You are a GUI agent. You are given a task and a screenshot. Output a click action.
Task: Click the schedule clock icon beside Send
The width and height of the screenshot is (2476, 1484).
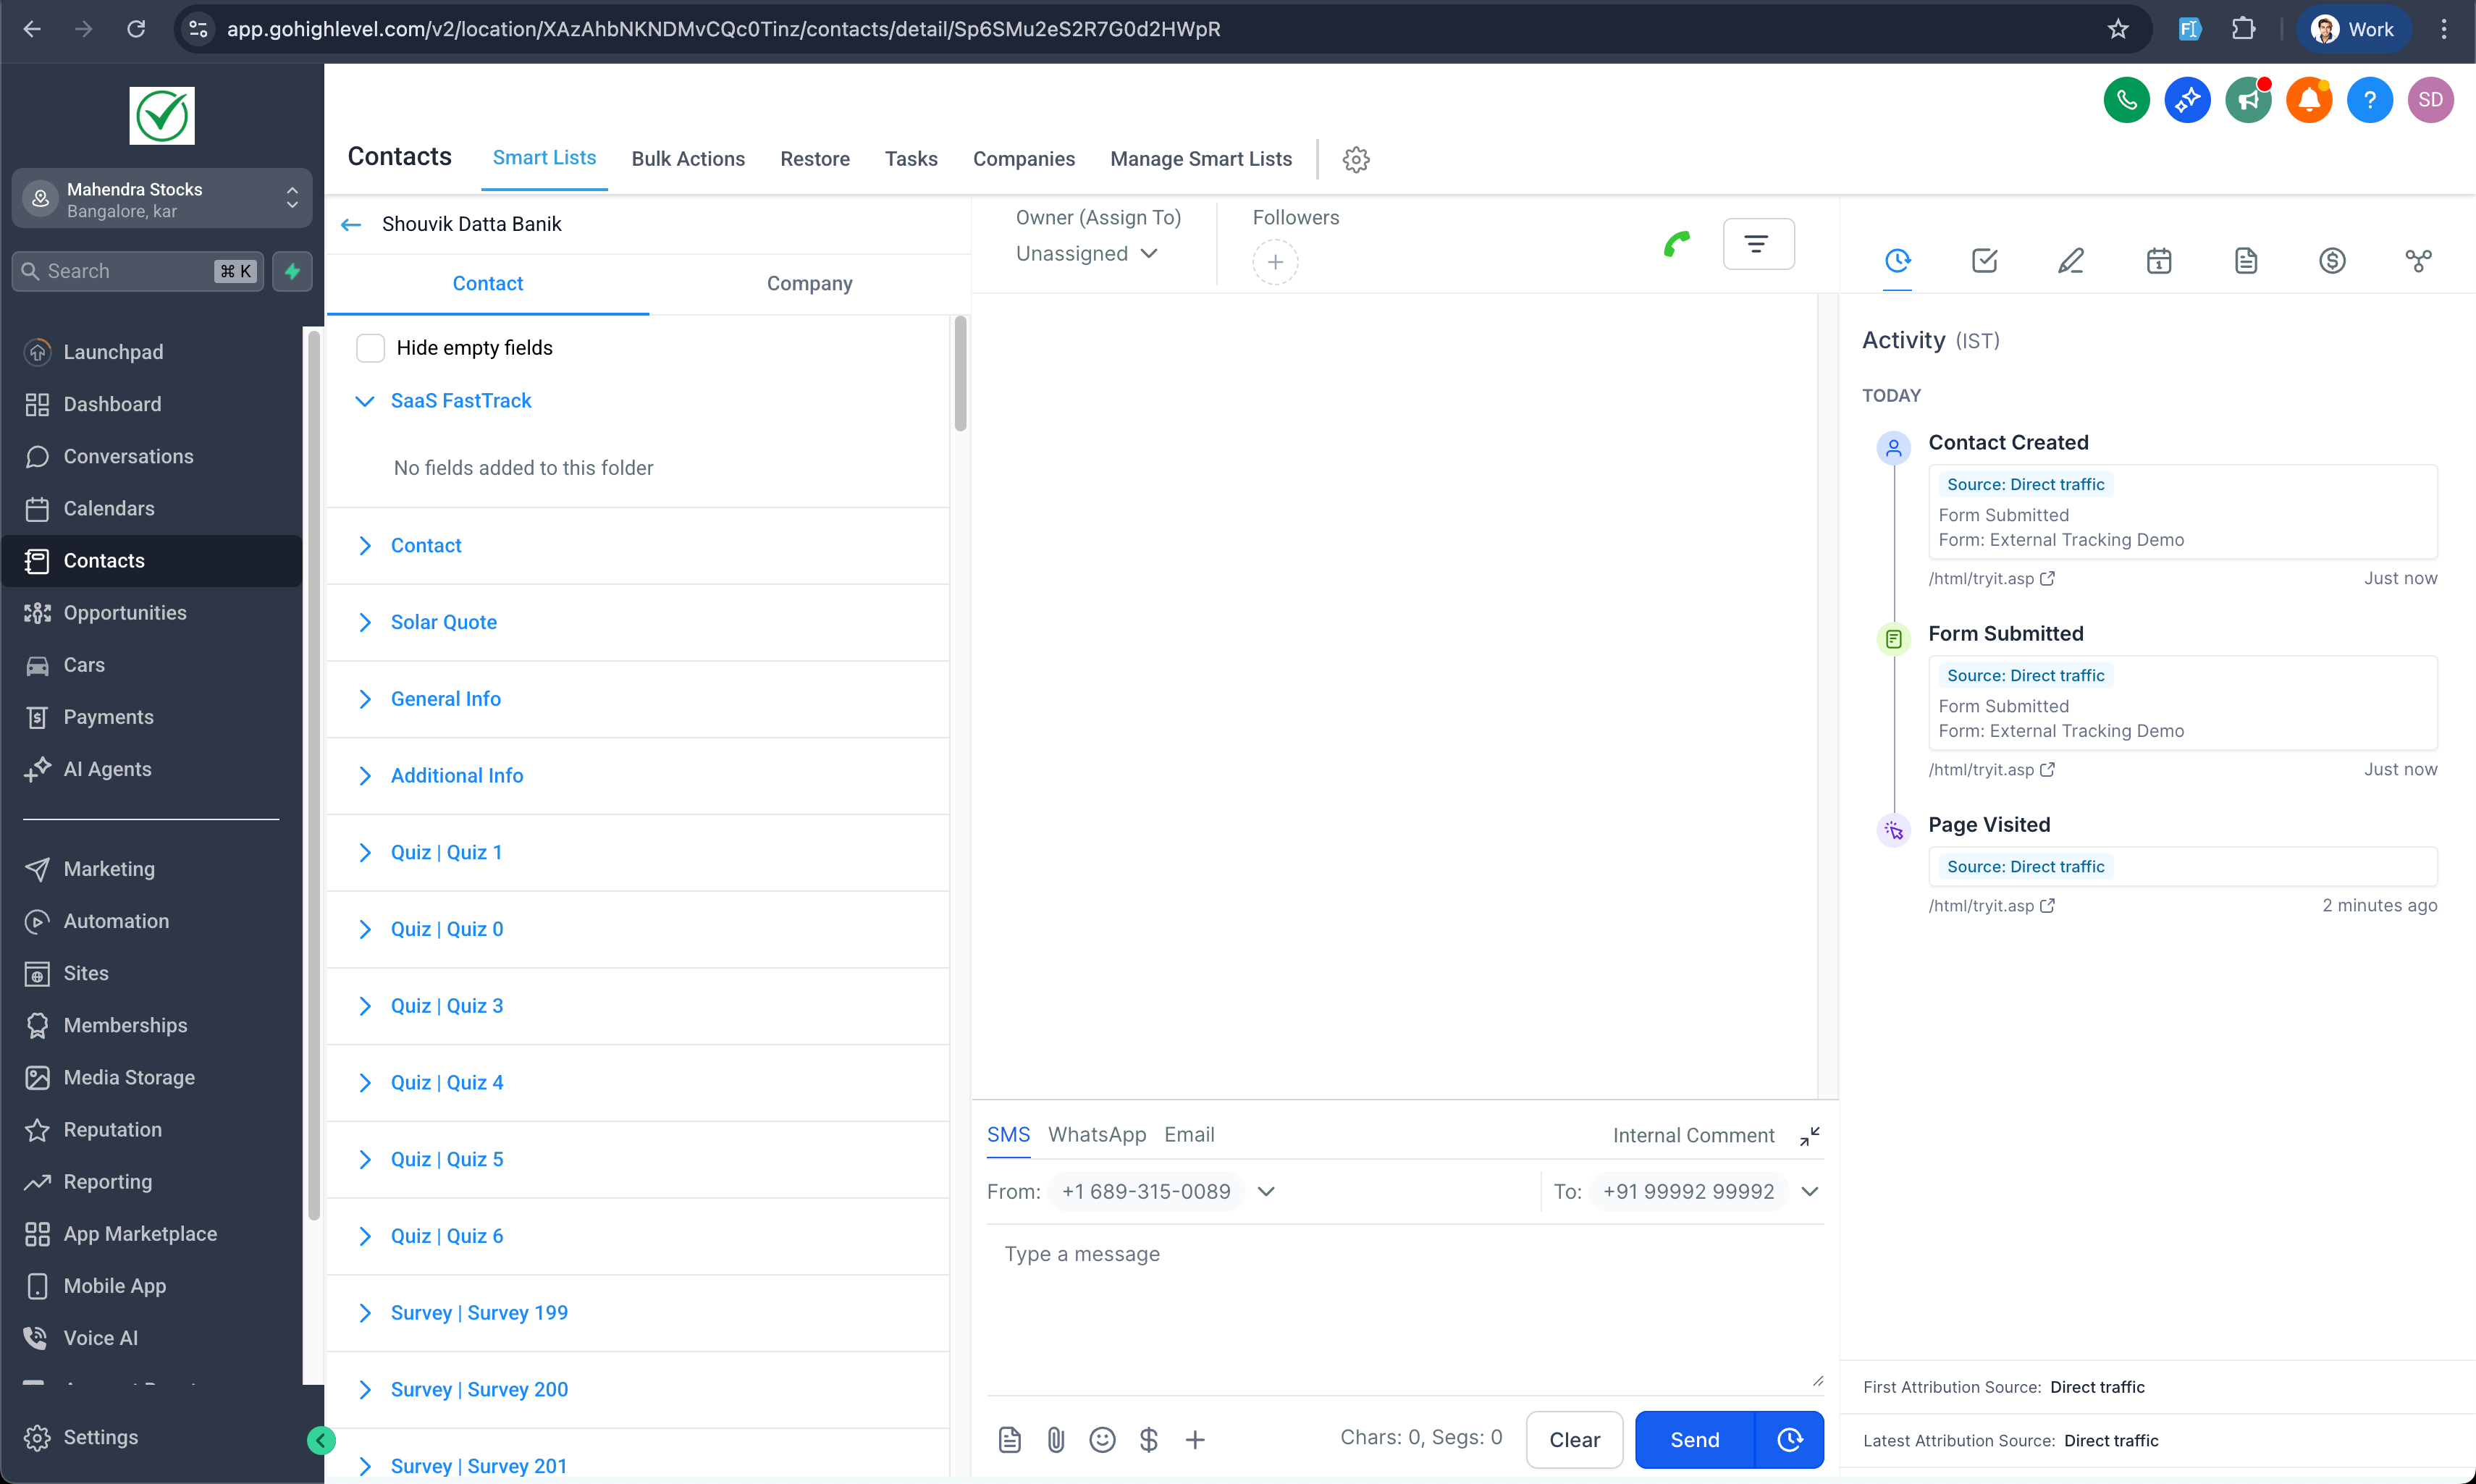coord(1790,1439)
